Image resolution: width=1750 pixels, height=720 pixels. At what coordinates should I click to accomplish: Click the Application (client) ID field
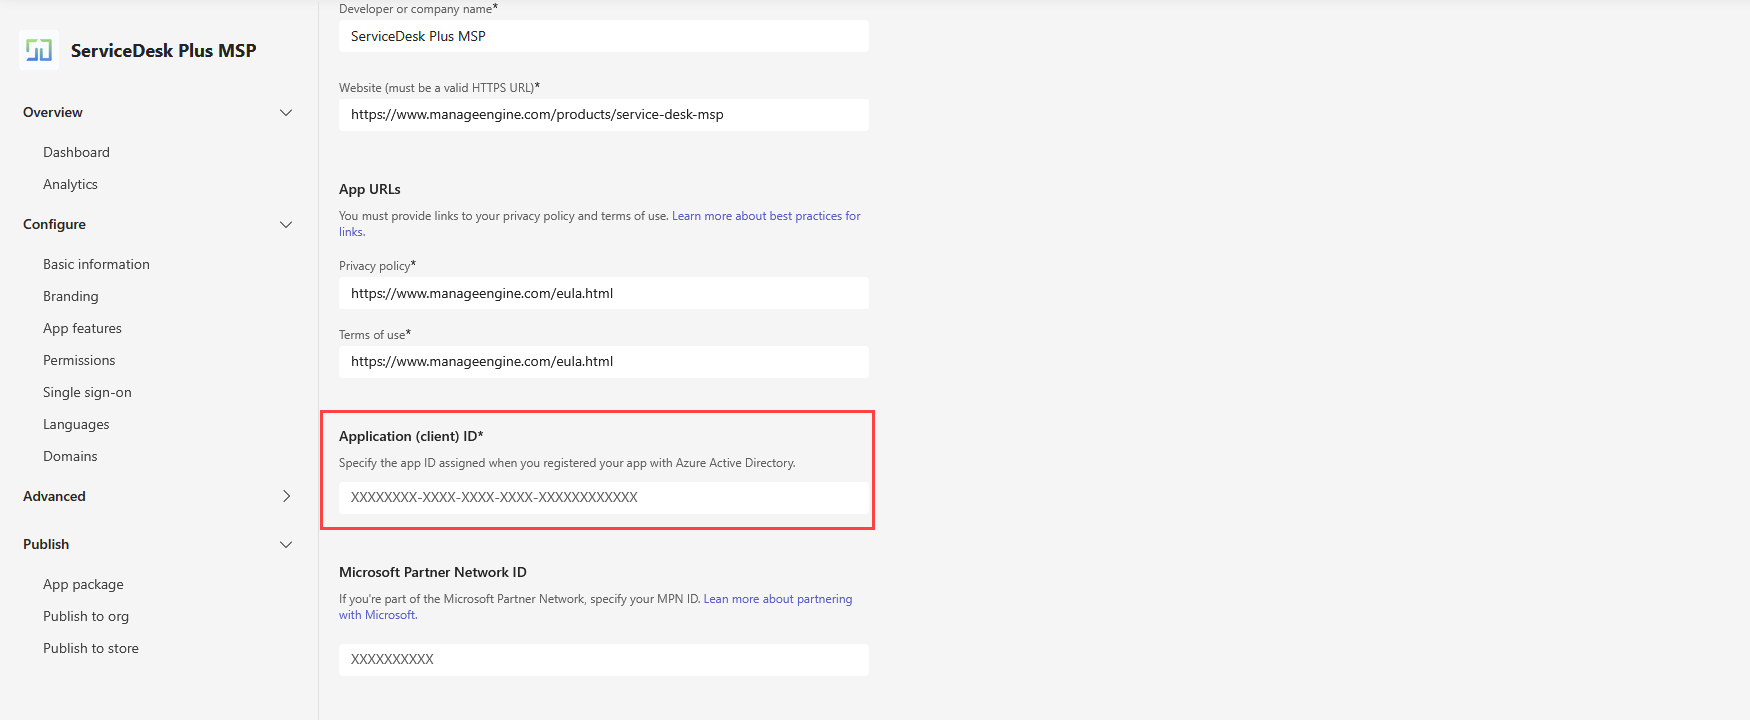coord(604,498)
